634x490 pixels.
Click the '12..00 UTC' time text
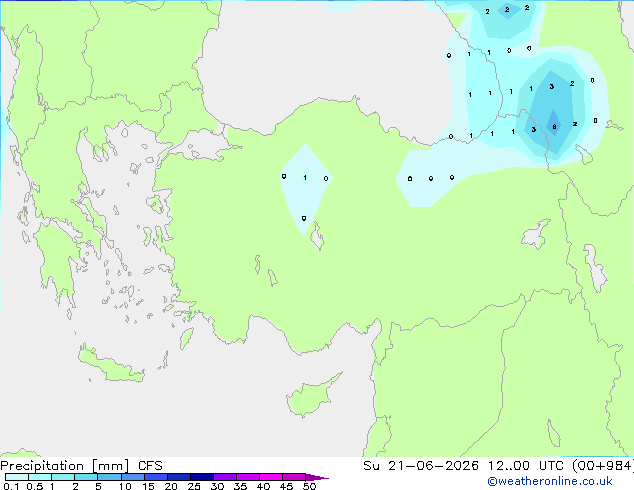[x=526, y=466]
